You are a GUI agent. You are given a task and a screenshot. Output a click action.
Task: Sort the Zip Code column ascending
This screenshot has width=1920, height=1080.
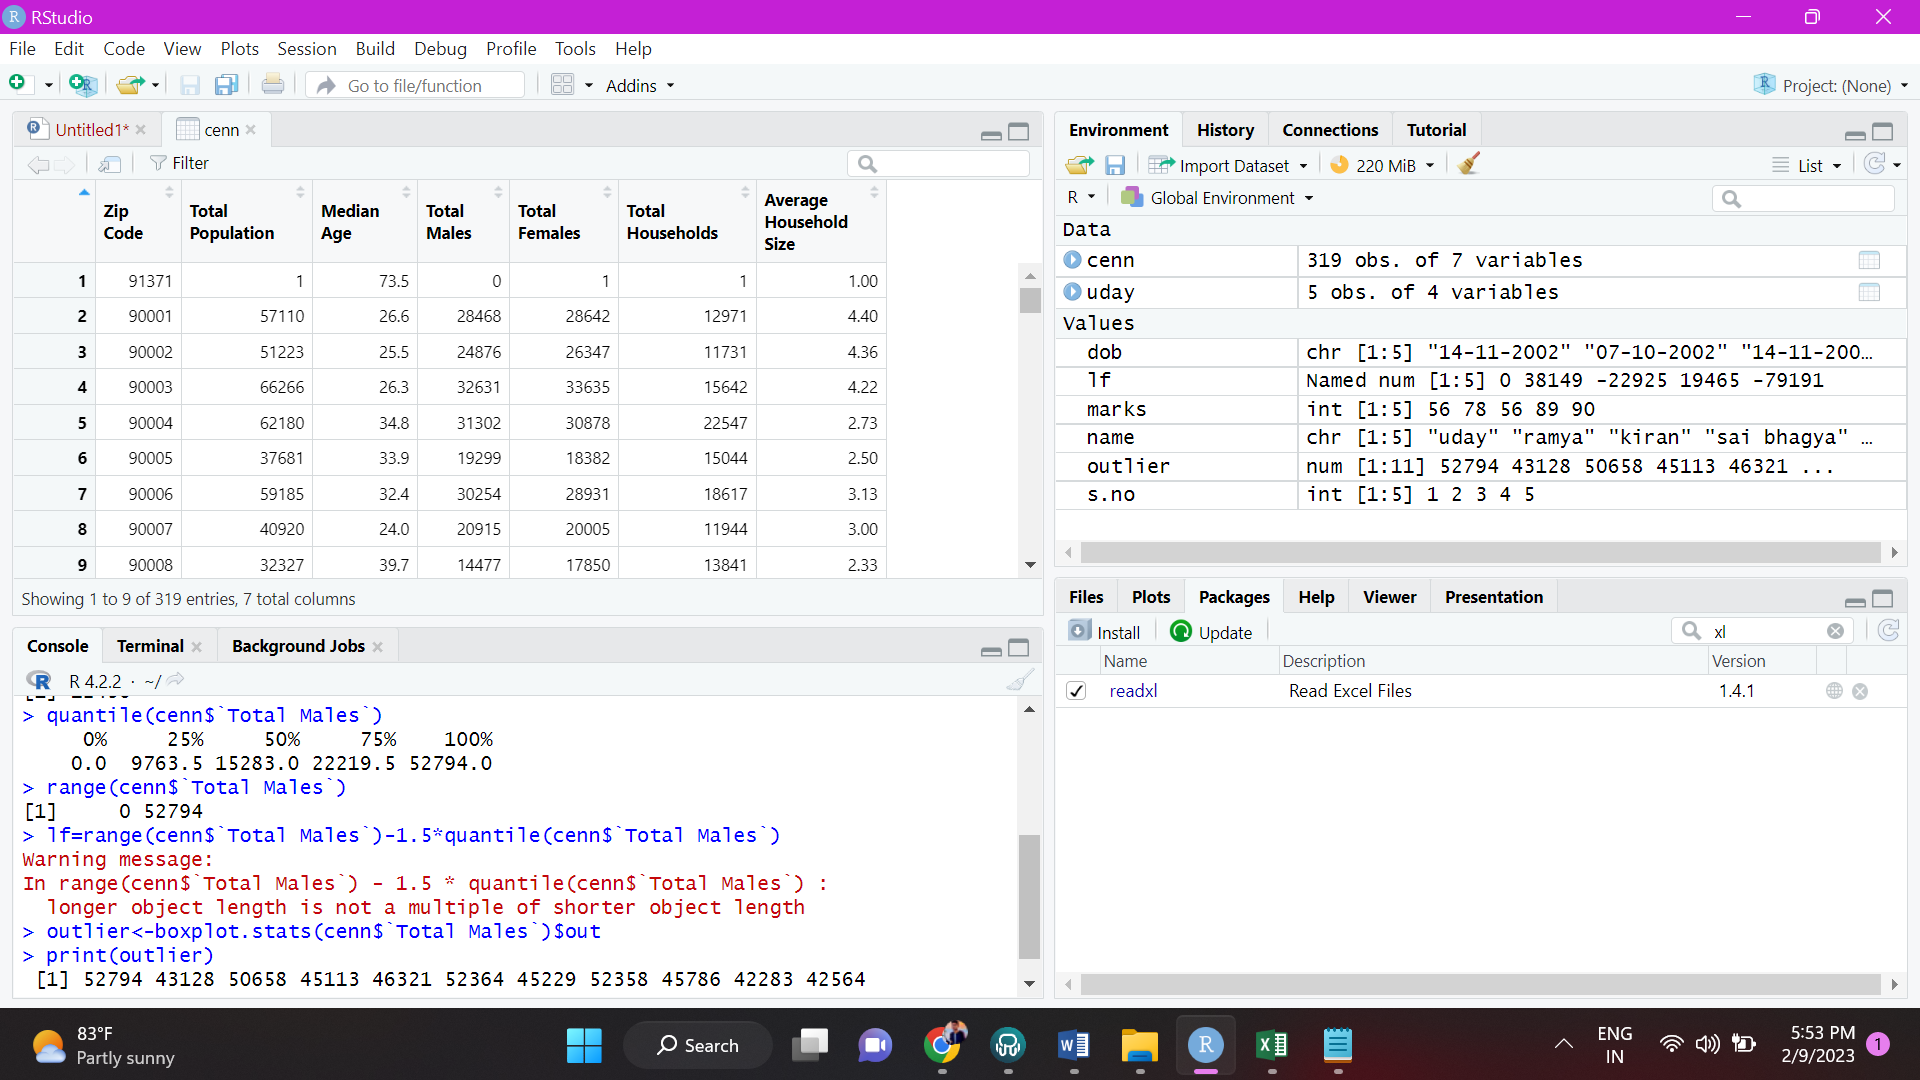[166, 191]
